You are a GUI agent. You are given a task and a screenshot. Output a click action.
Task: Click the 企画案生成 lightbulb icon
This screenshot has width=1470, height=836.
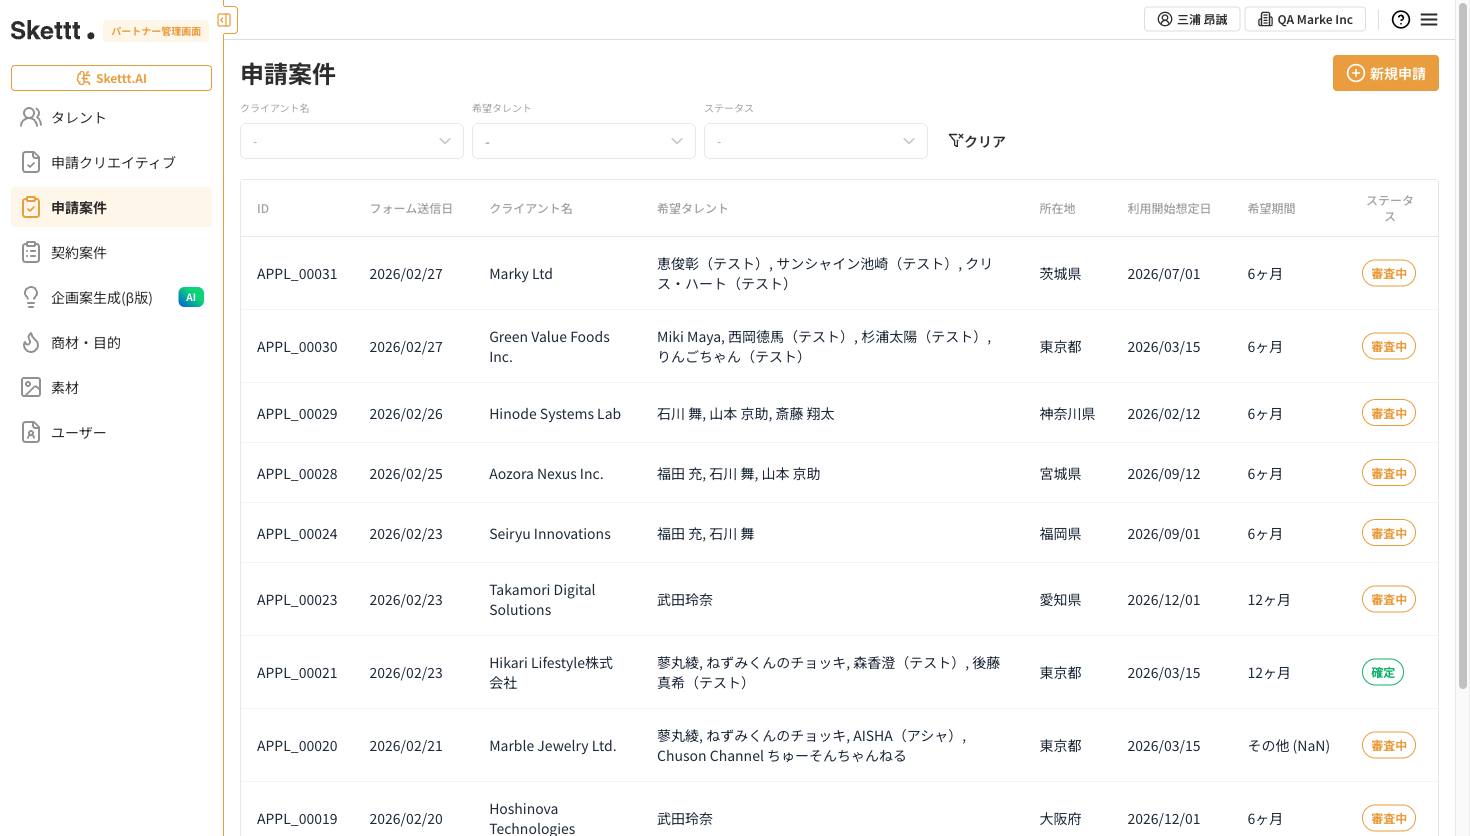(31, 297)
